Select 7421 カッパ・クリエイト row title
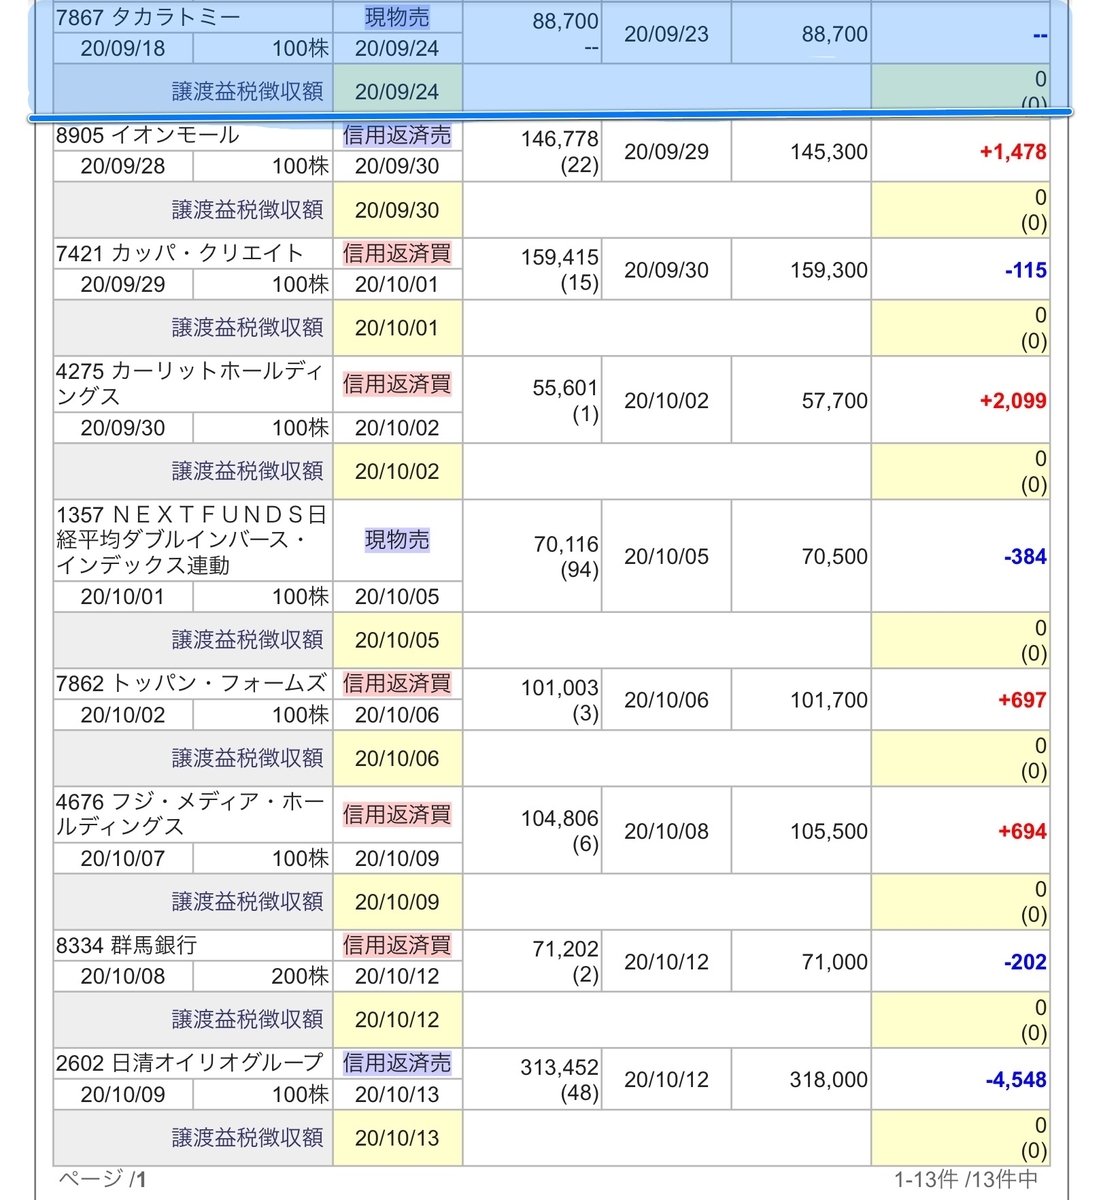Image resolution: width=1101 pixels, height=1200 pixels. coord(179,253)
